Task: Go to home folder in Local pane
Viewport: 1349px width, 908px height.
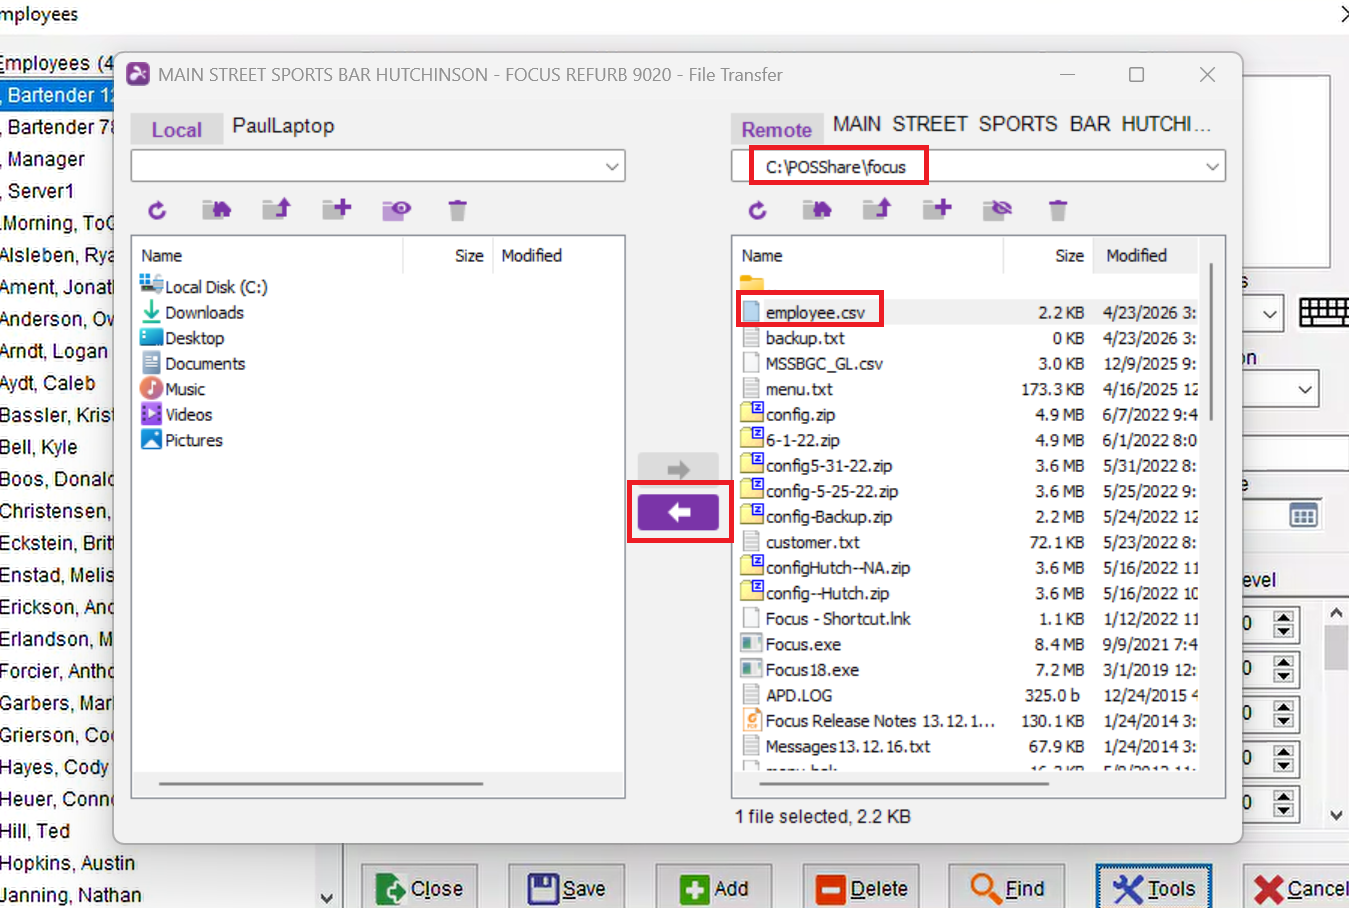Action: point(217,209)
